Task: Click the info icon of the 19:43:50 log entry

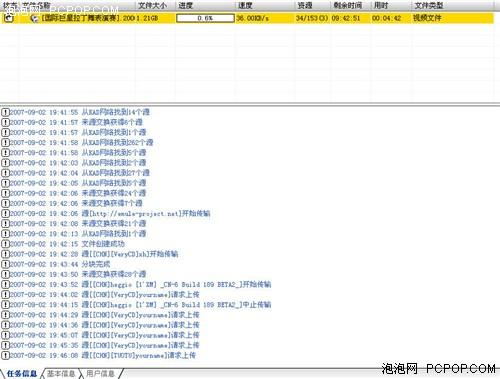Action: pyautogui.click(x=5, y=274)
